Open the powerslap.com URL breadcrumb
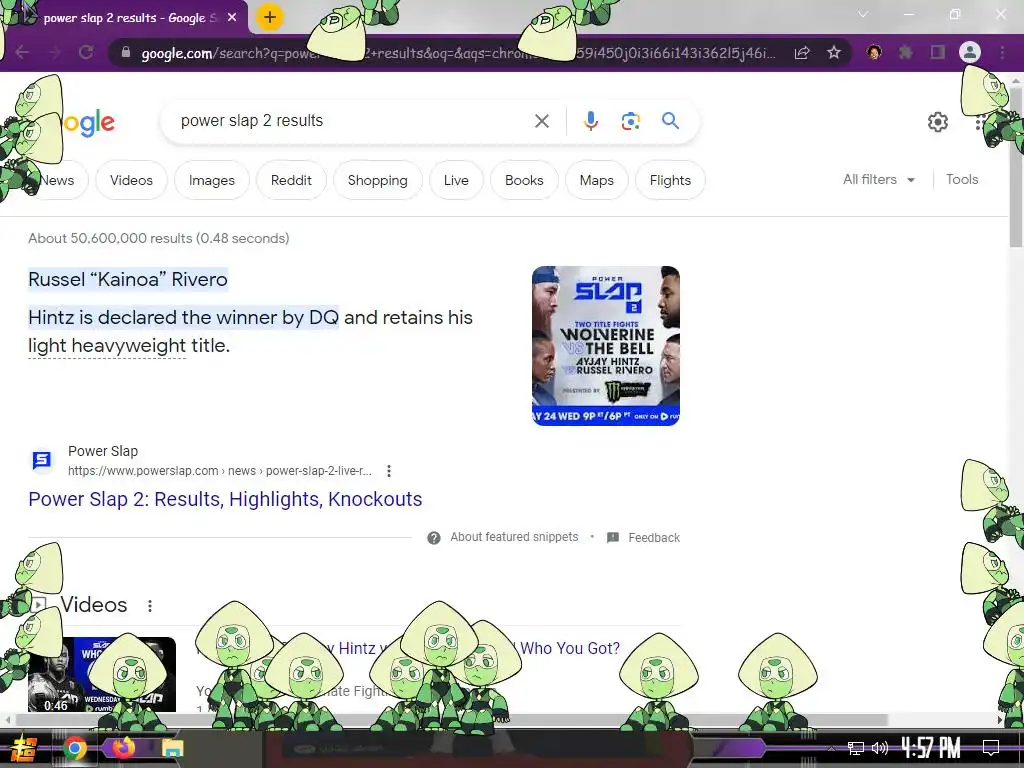 (x=219, y=471)
